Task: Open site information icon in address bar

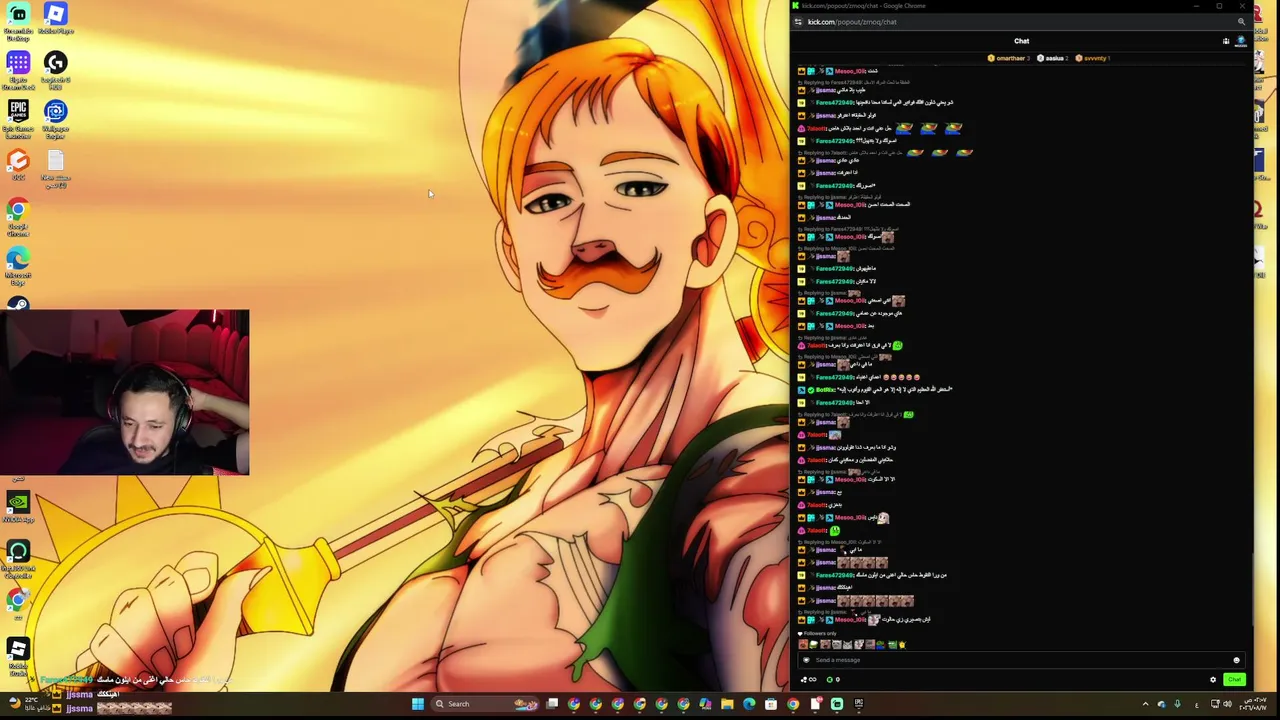Action: 798,22
